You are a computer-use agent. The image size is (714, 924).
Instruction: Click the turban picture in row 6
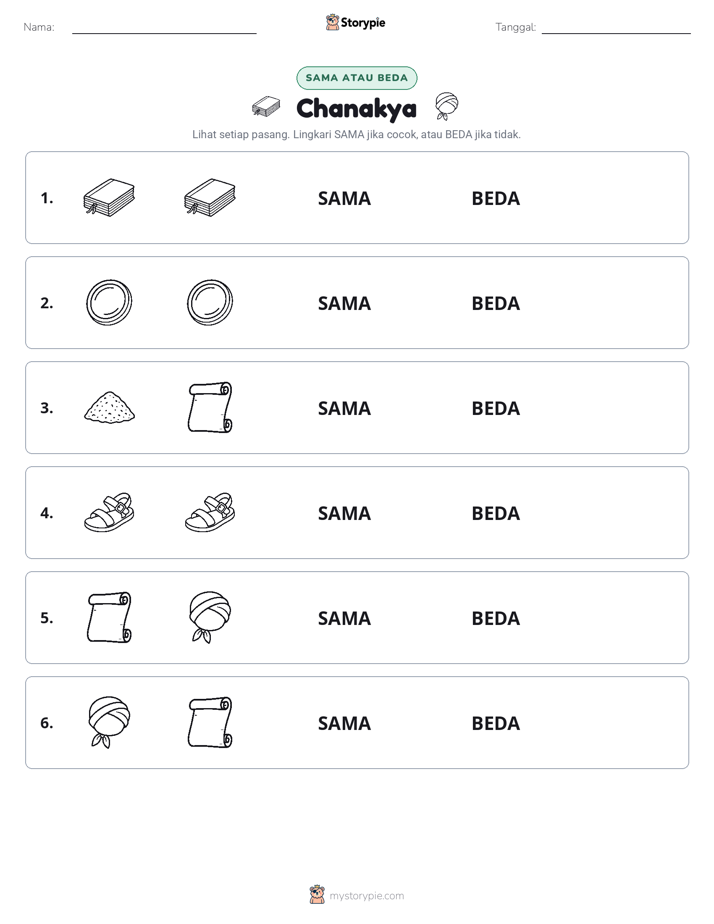click(x=110, y=722)
